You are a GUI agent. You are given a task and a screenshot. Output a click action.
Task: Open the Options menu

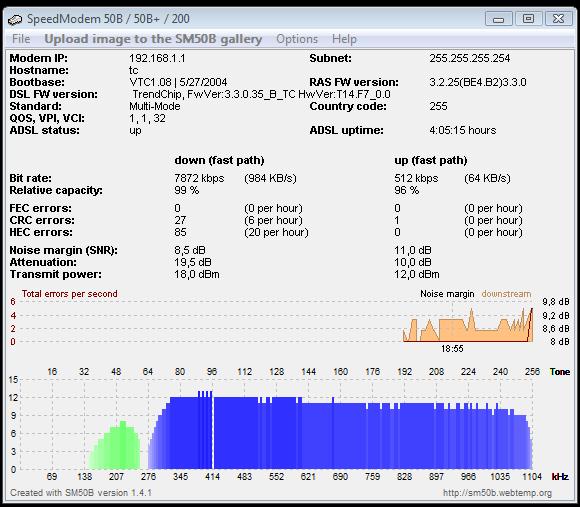(x=297, y=39)
